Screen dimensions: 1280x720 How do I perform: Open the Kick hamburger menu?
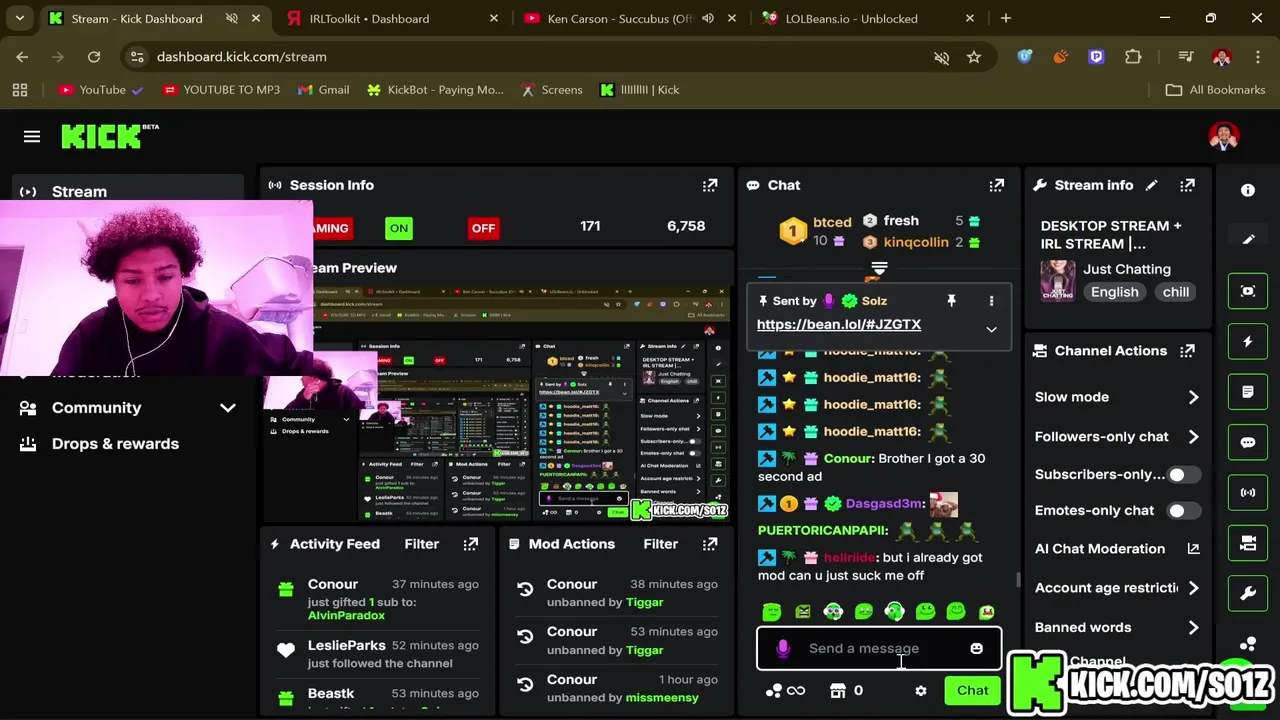[32, 137]
